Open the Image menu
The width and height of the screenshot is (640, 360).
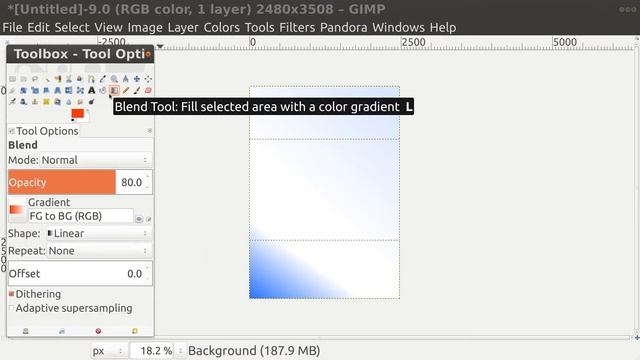click(x=145, y=27)
